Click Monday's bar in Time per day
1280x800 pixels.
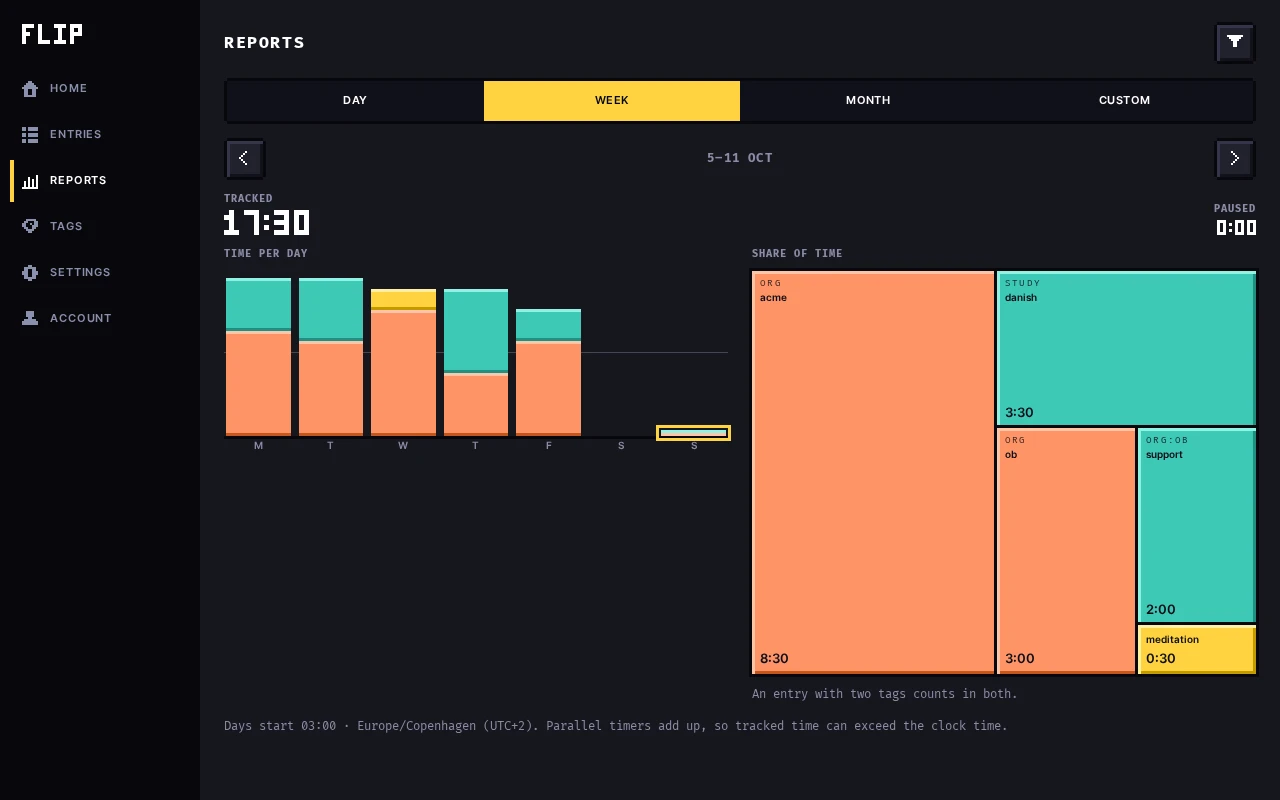(x=258, y=357)
